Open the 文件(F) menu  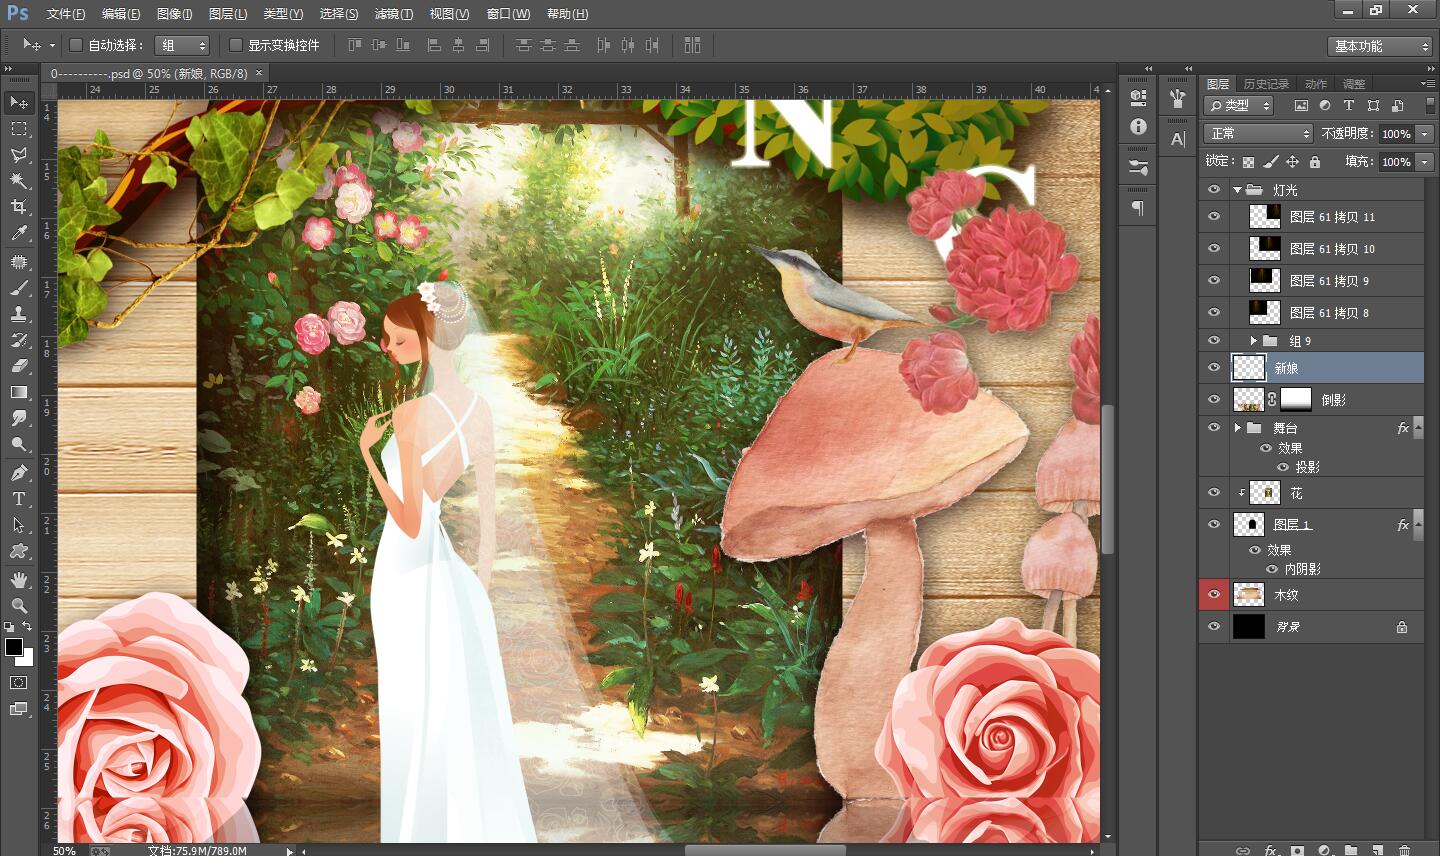click(66, 13)
